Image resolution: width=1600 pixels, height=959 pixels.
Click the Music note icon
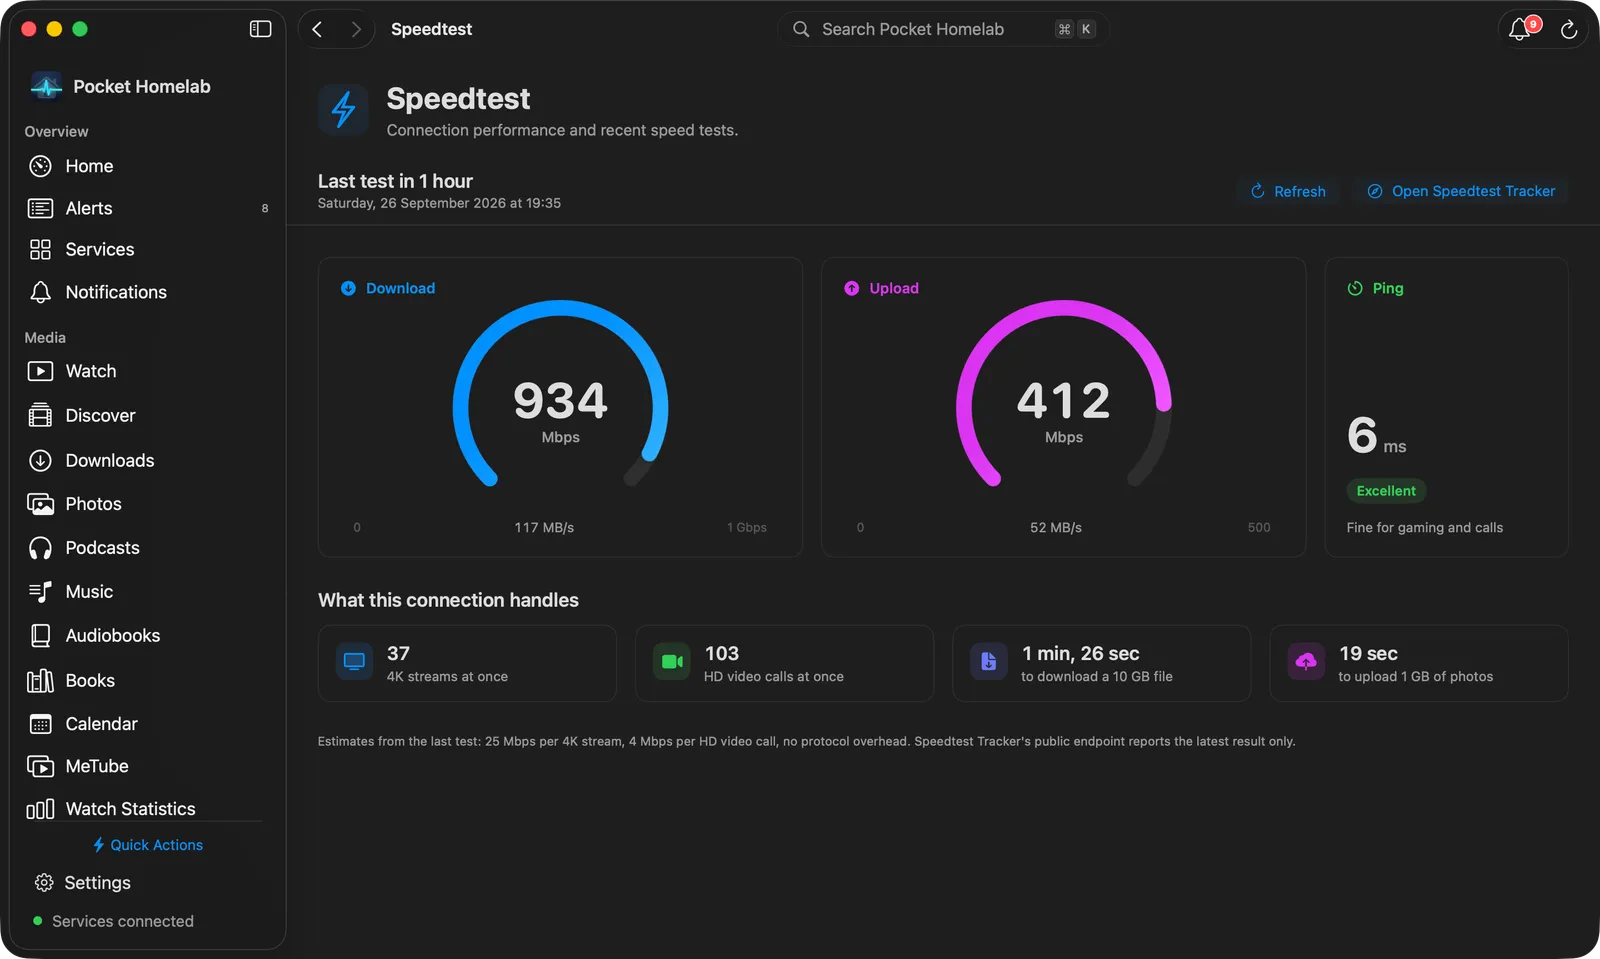click(40, 592)
